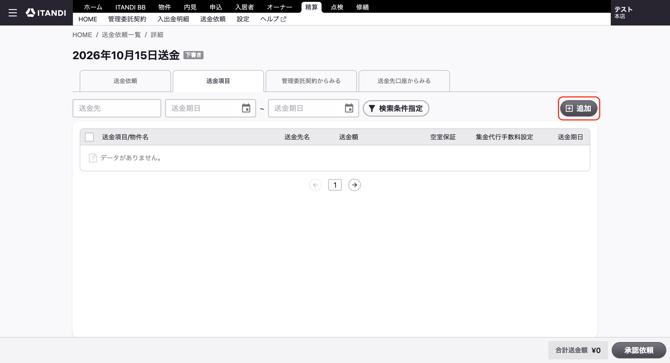This screenshot has height=363, width=670.
Task: Open 入出金明細 in the submenu
Action: [173, 19]
